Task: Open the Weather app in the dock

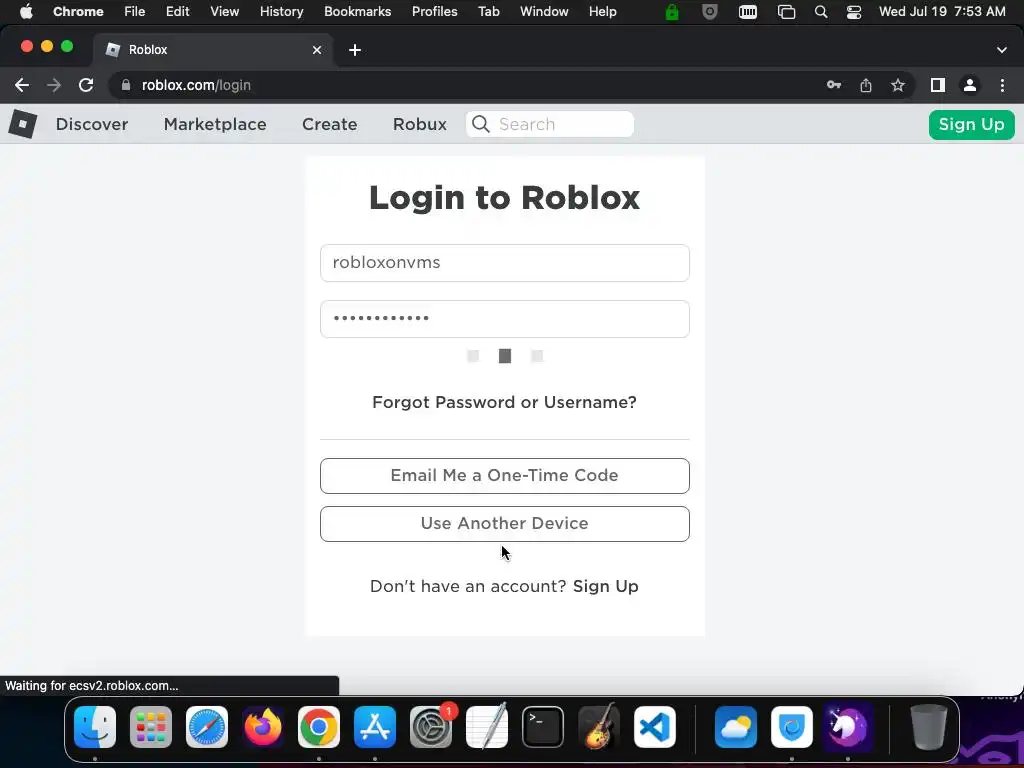Action: [x=736, y=727]
